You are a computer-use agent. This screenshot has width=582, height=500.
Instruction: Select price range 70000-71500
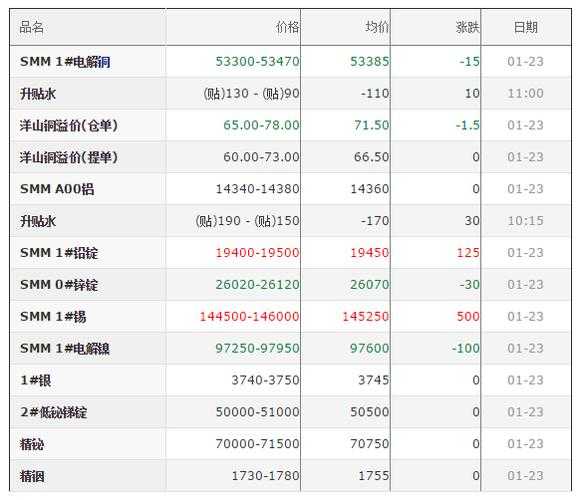pyautogui.click(x=258, y=444)
